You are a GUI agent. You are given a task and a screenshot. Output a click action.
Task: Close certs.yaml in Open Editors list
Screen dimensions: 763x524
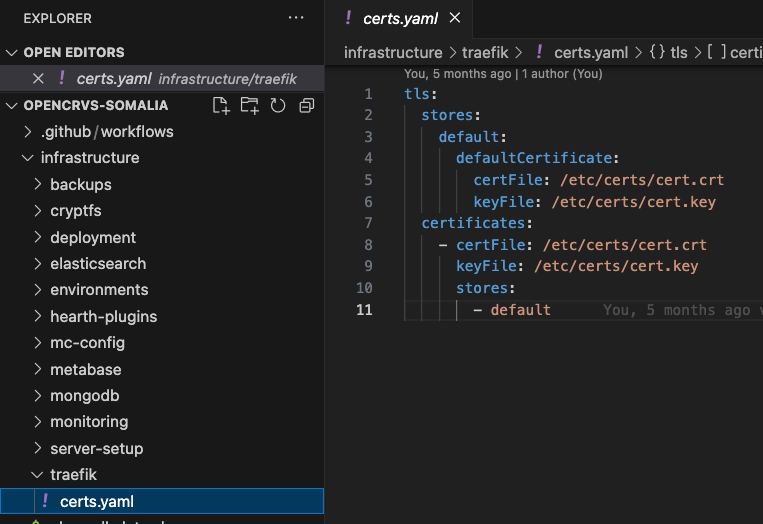tap(38, 79)
